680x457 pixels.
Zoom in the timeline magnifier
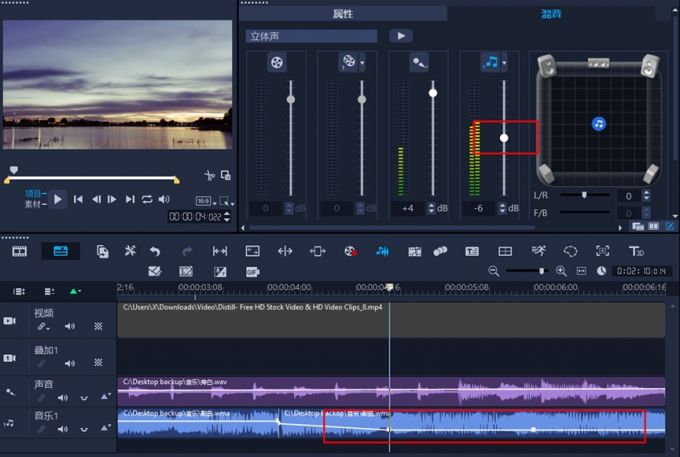coord(561,271)
